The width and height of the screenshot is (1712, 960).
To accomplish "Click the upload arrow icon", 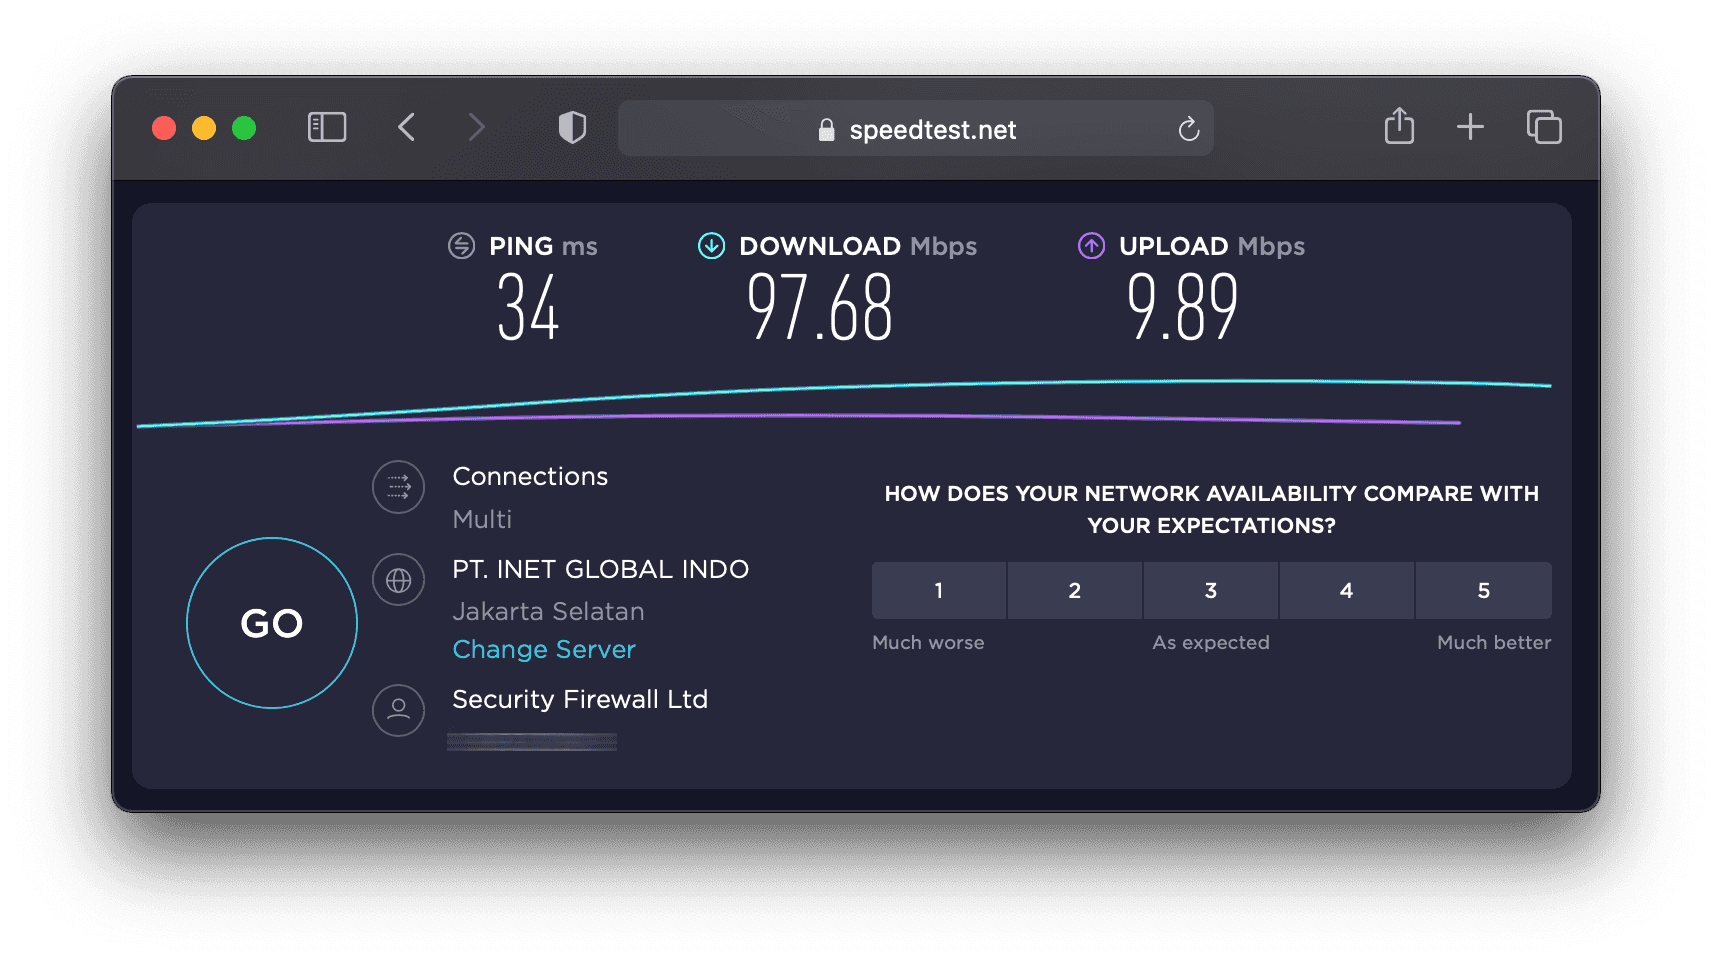I will tap(1091, 245).
